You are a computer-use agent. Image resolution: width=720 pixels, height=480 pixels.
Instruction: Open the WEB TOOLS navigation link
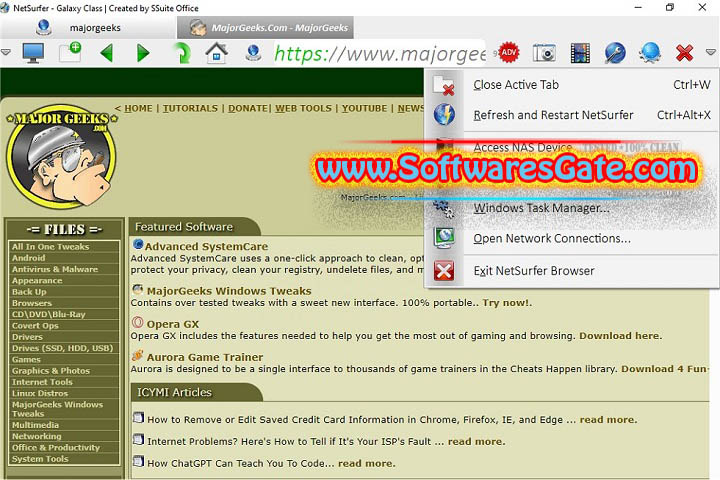click(x=303, y=108)
